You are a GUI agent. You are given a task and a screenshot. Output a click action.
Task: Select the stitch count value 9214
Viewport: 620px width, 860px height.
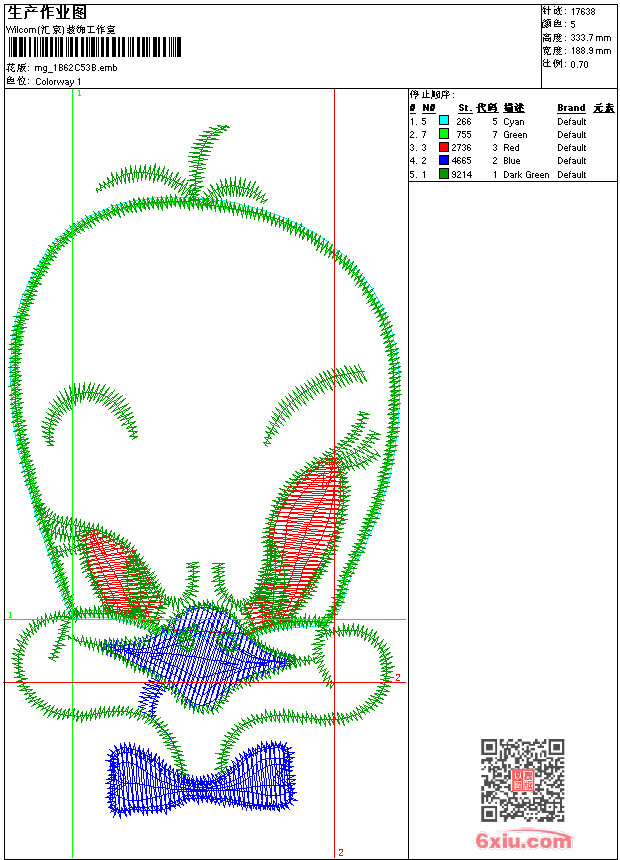tap(461, 175)
